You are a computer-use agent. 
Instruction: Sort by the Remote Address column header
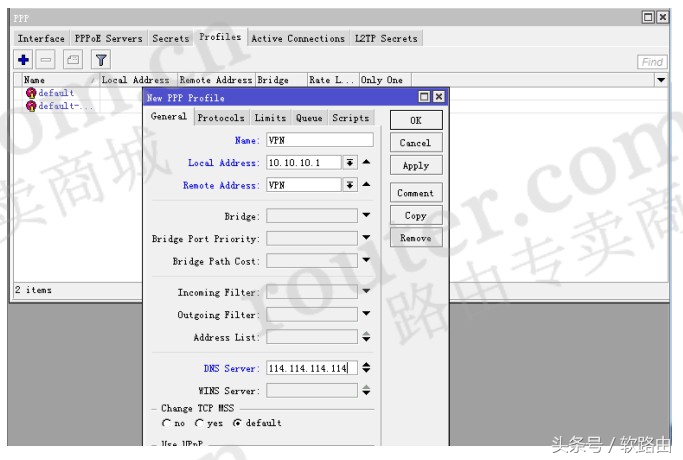216,80
